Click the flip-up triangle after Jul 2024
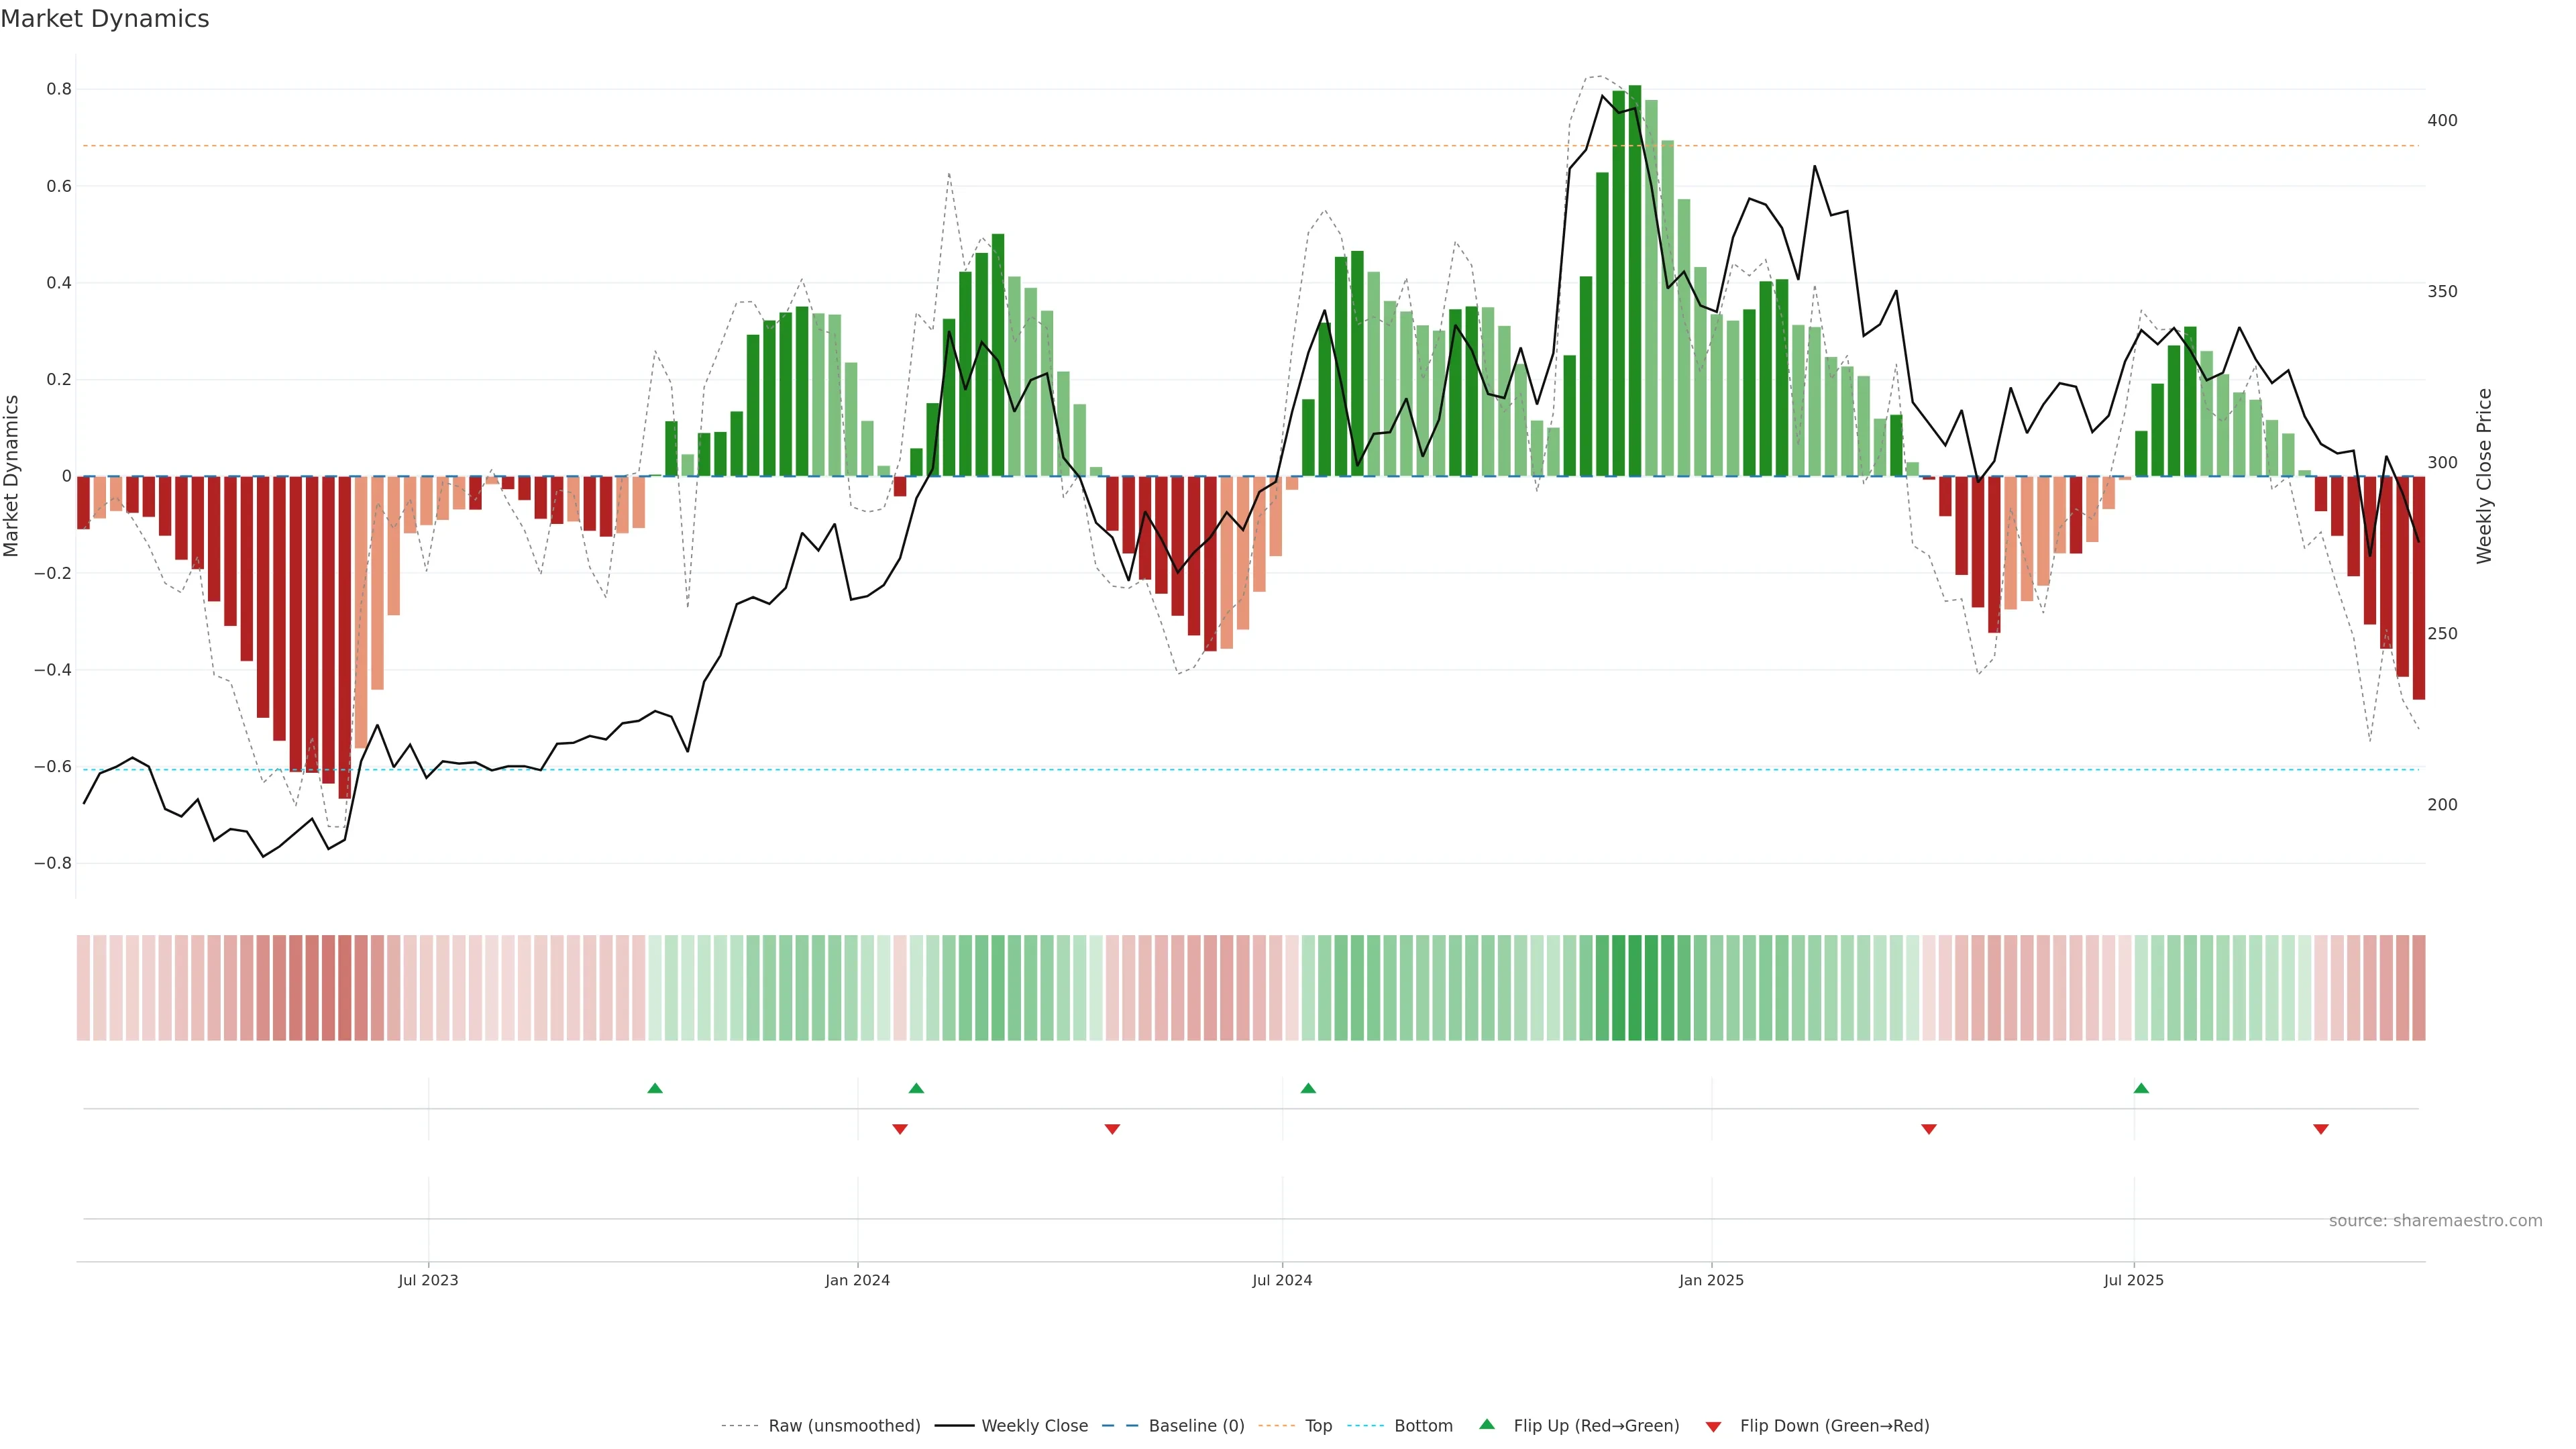The height and width of the screenshot is (1449, 2576). pos(1308,1088)
